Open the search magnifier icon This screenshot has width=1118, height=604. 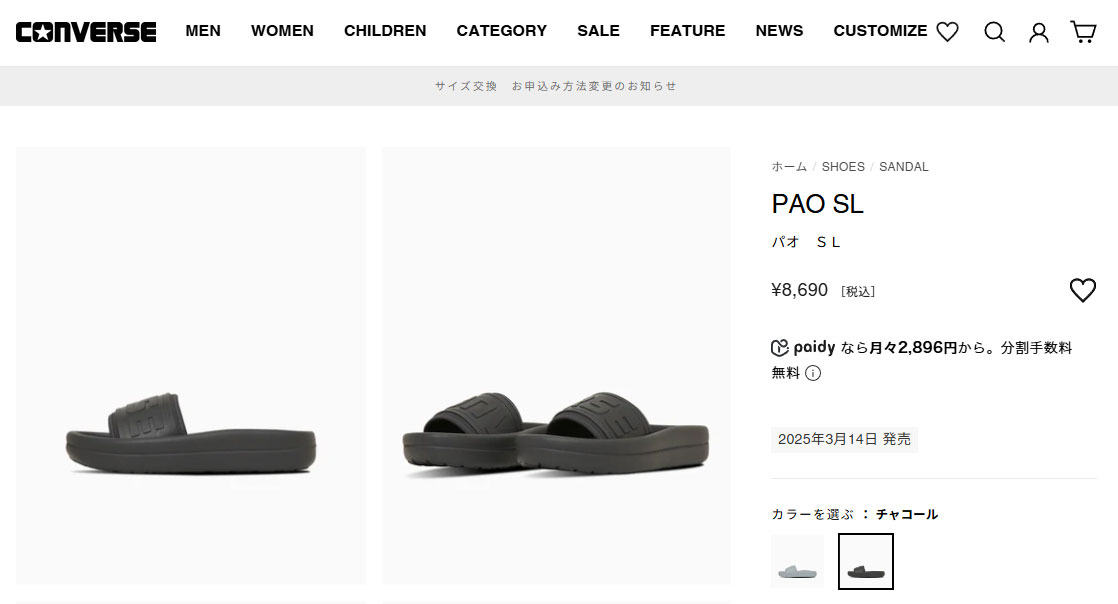click(994, 31)
